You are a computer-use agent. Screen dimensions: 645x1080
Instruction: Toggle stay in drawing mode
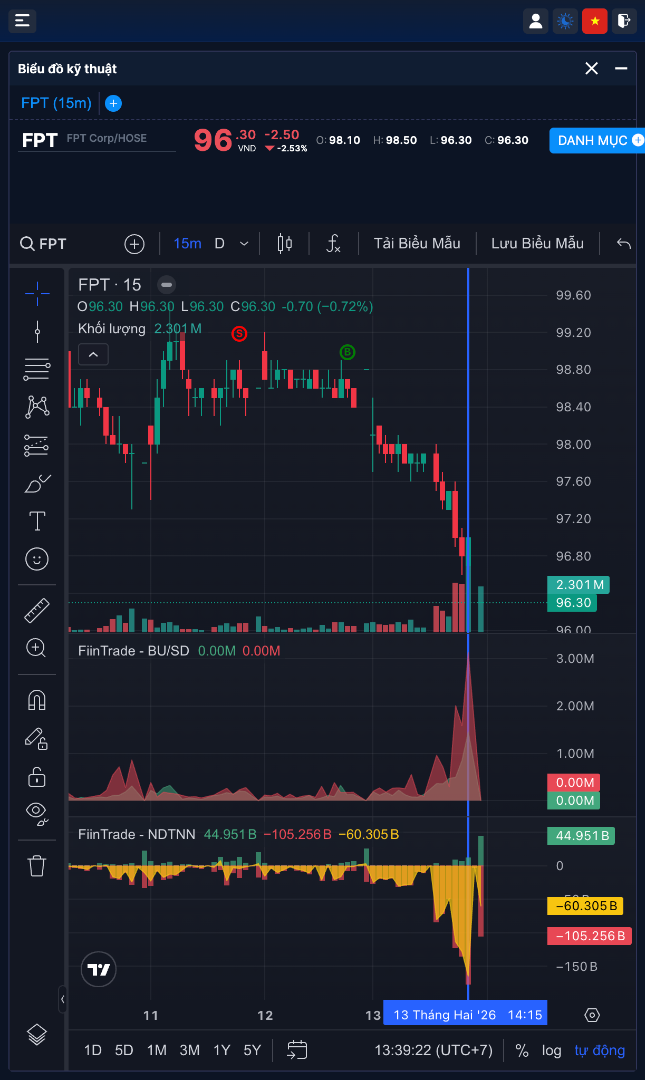(x=37, y=739)
